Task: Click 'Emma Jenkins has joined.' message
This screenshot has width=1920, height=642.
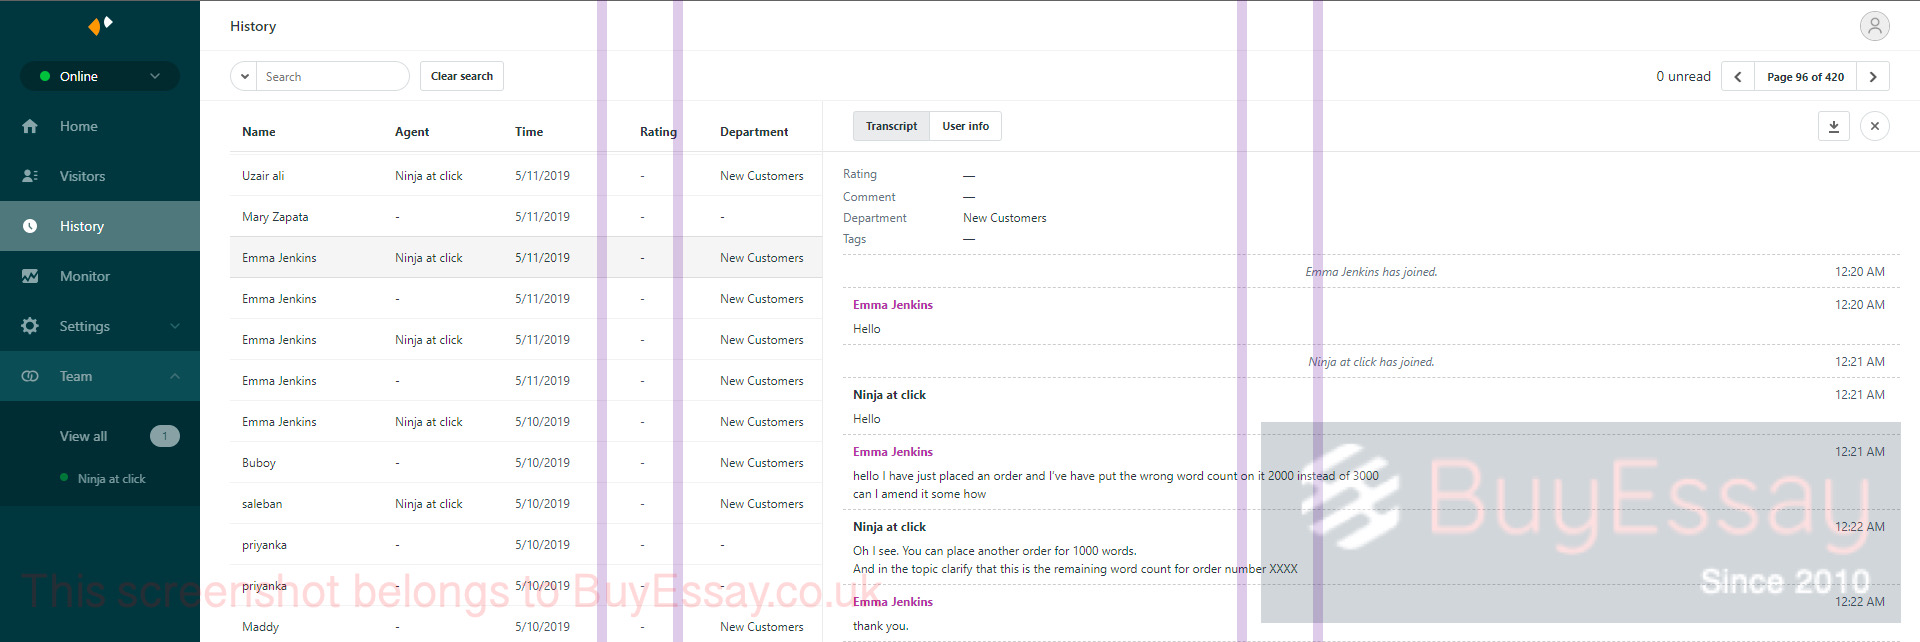Action: [x=1371, y=272]
